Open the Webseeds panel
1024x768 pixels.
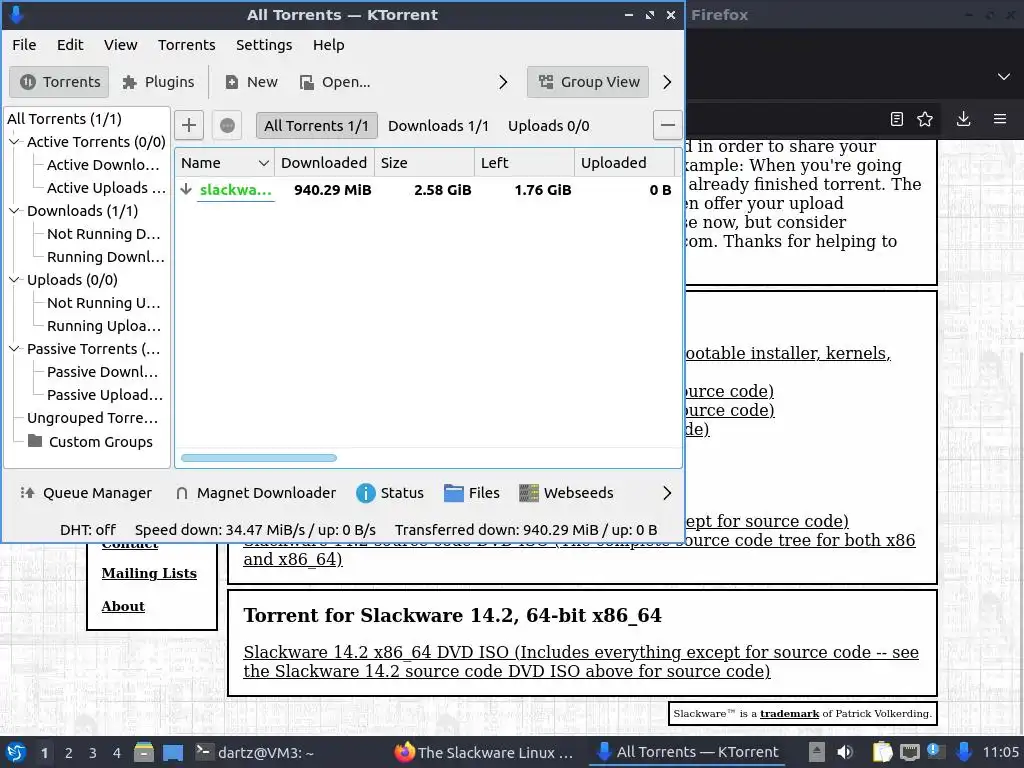(566, 493)
